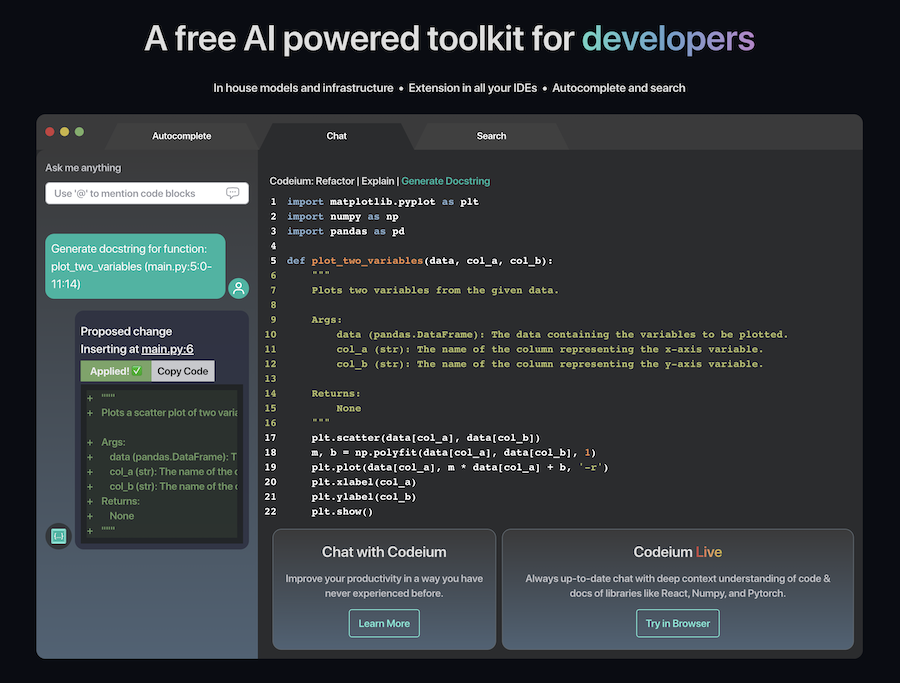This screenshot has height=683, width=900.
Task: Click the 'data (pandas.DataFrame)' line in the editor
Action: point(562,335)
